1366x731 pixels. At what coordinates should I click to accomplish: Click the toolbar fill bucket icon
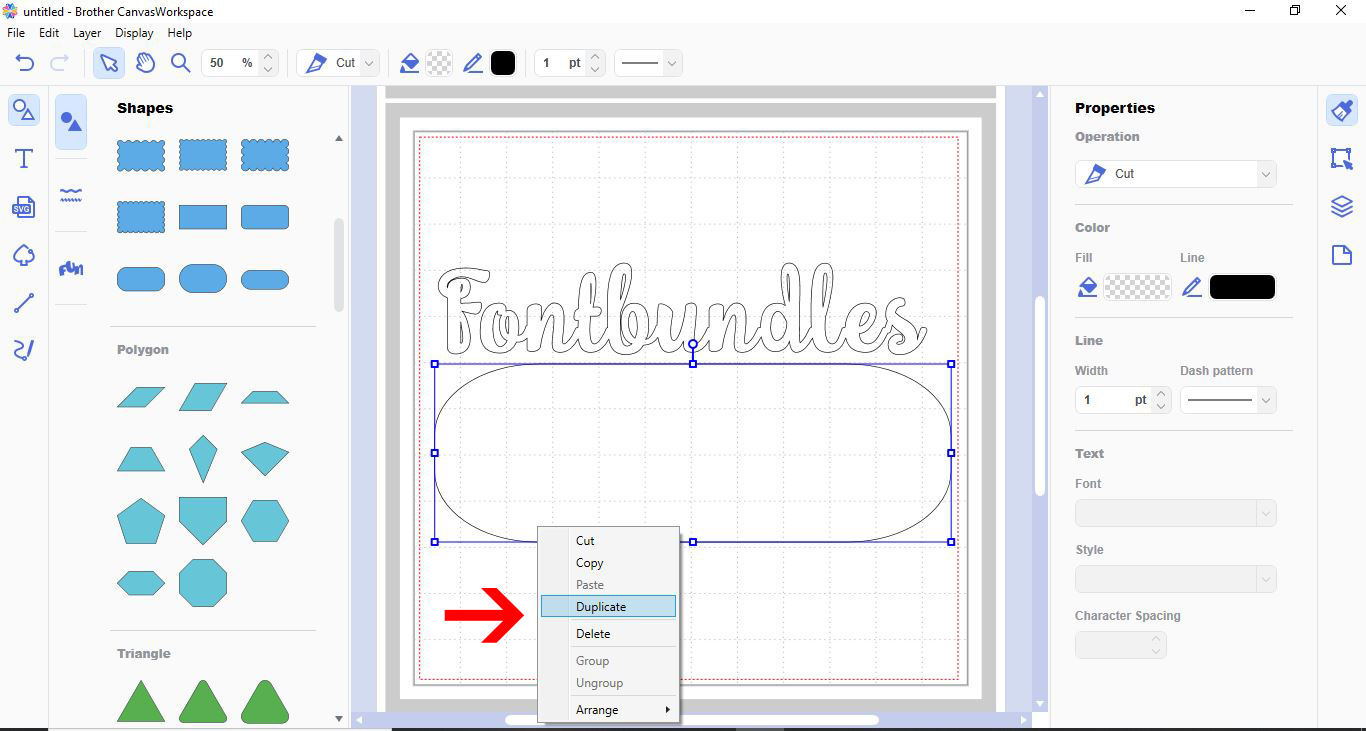coord(409,63)
